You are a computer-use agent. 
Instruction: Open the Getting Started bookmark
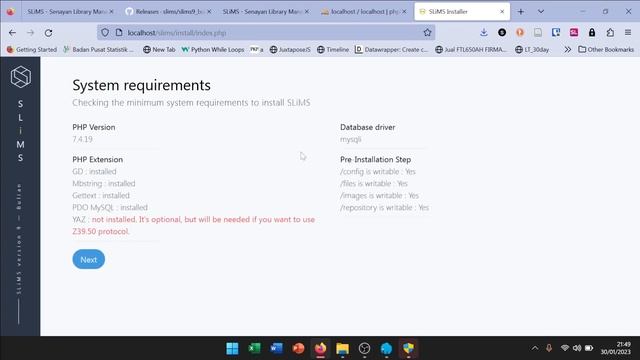point(32,49)
